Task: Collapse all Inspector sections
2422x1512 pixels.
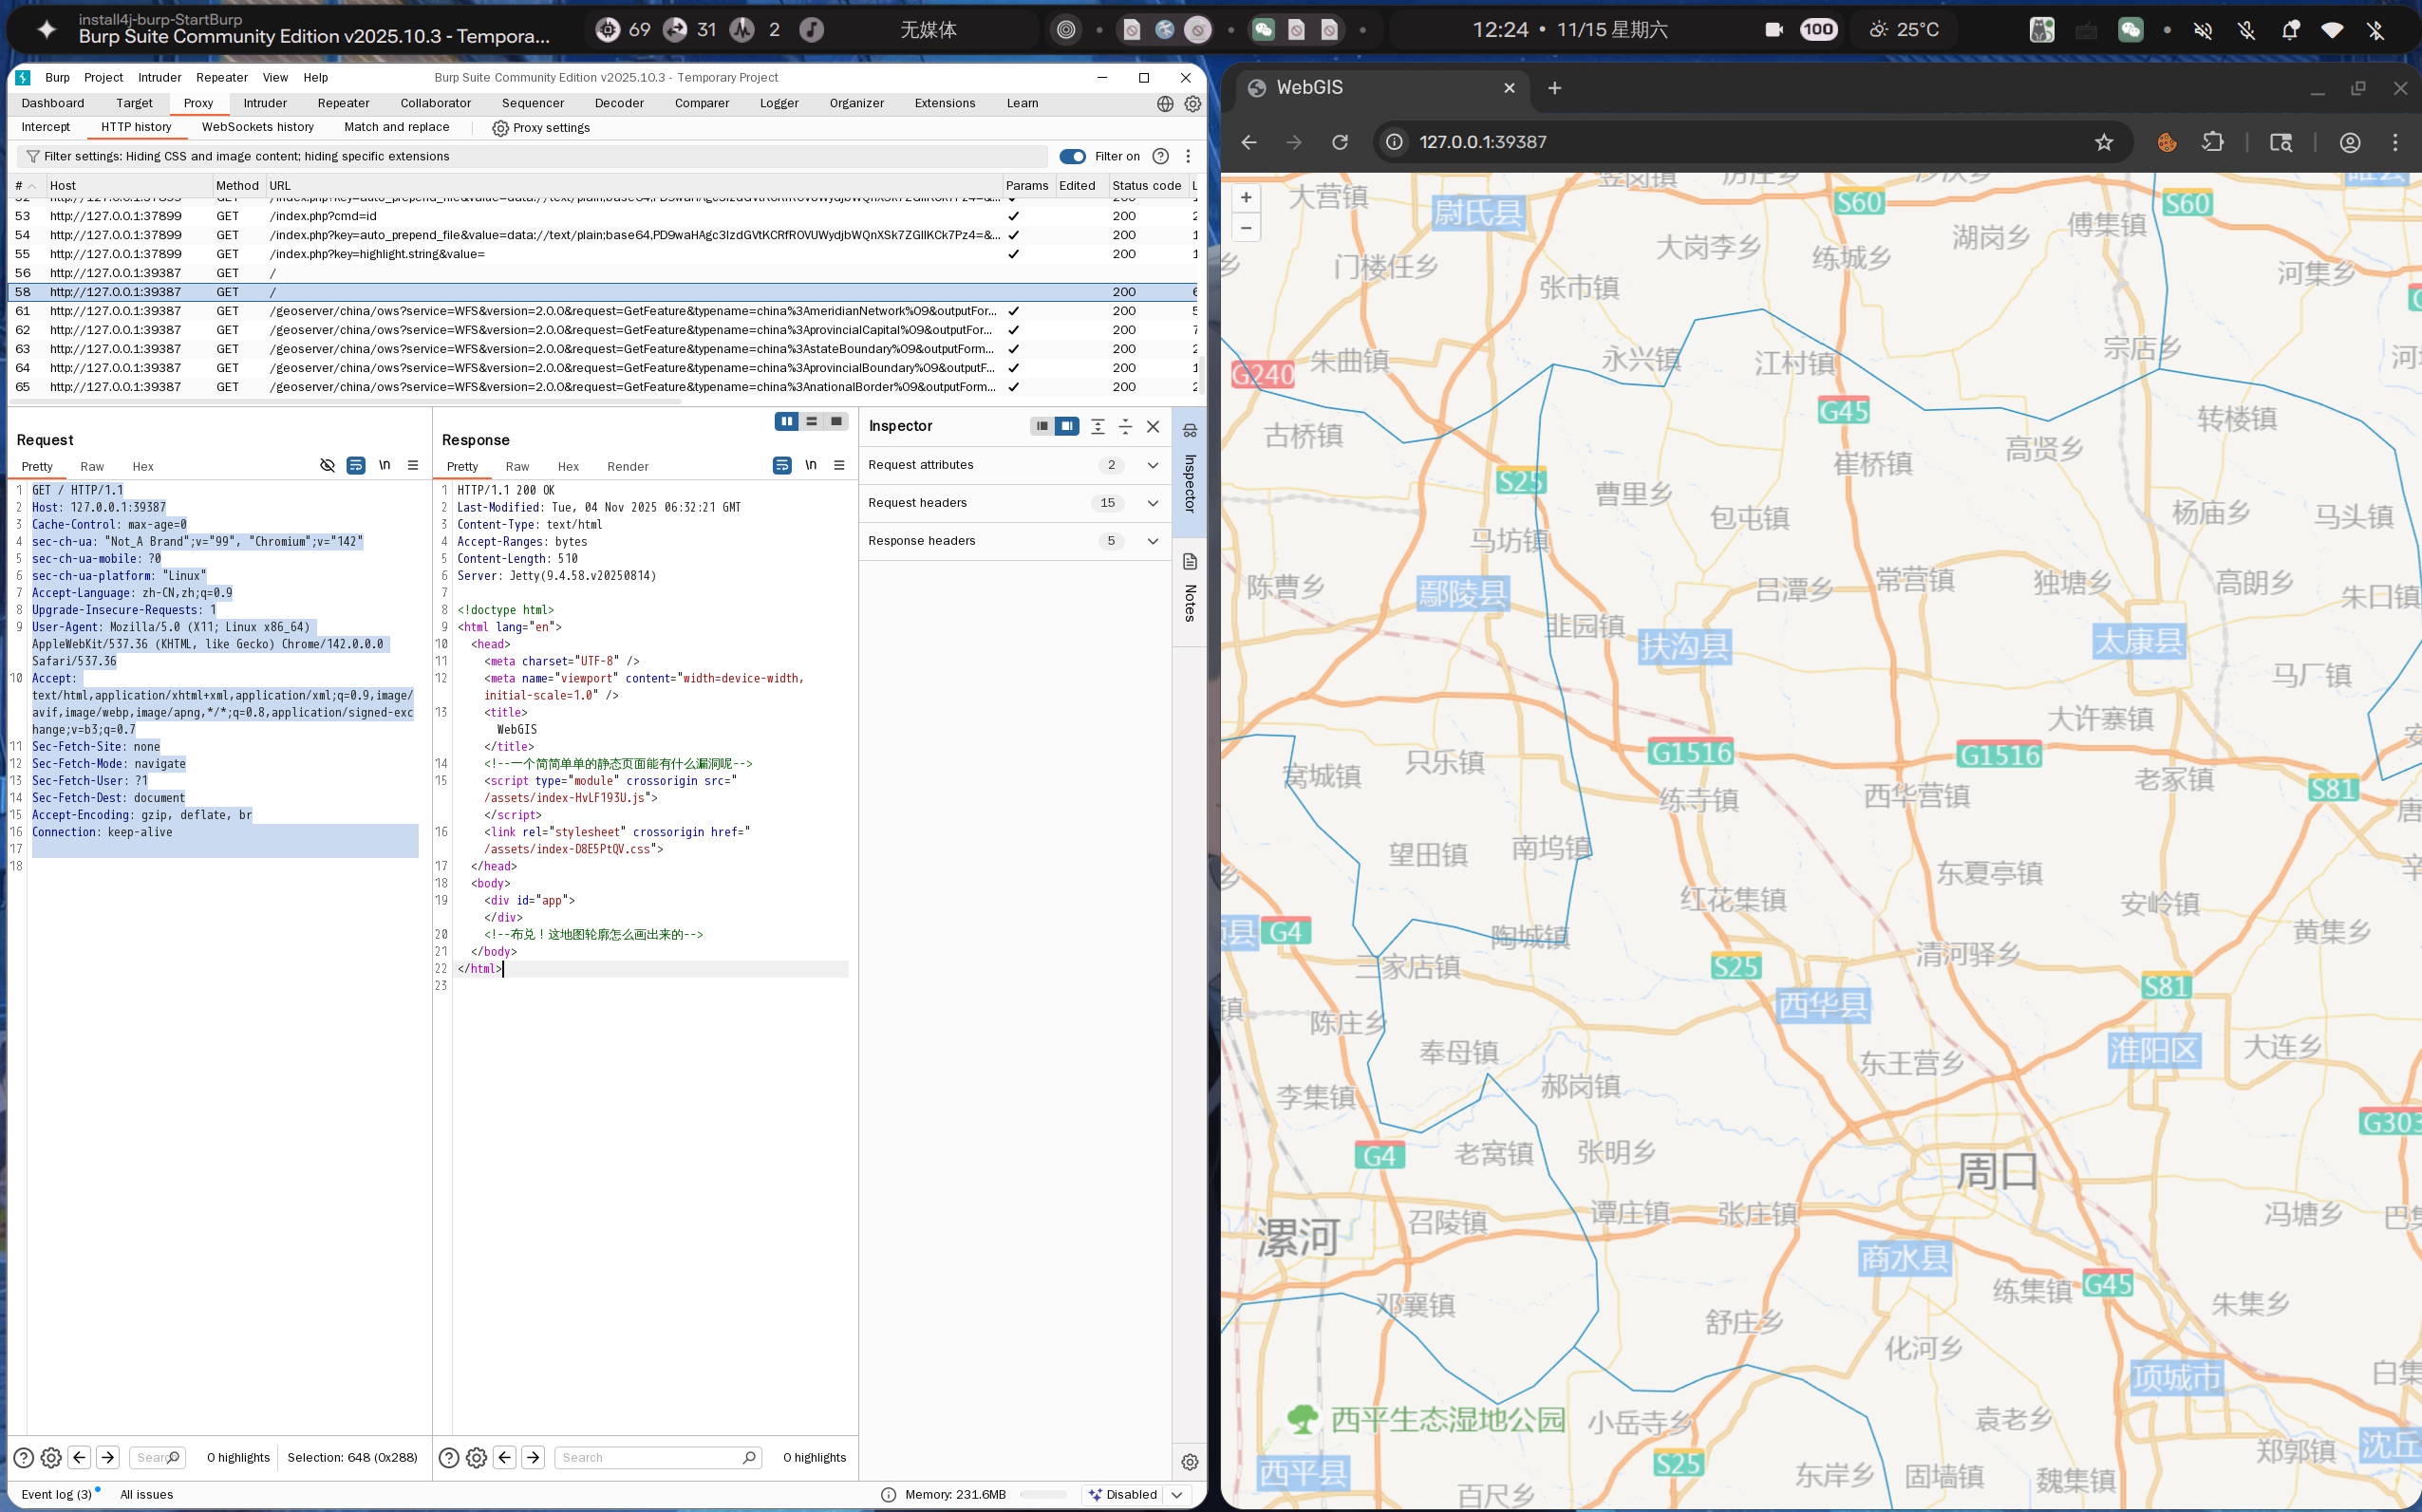Action: pos(1124,426)
